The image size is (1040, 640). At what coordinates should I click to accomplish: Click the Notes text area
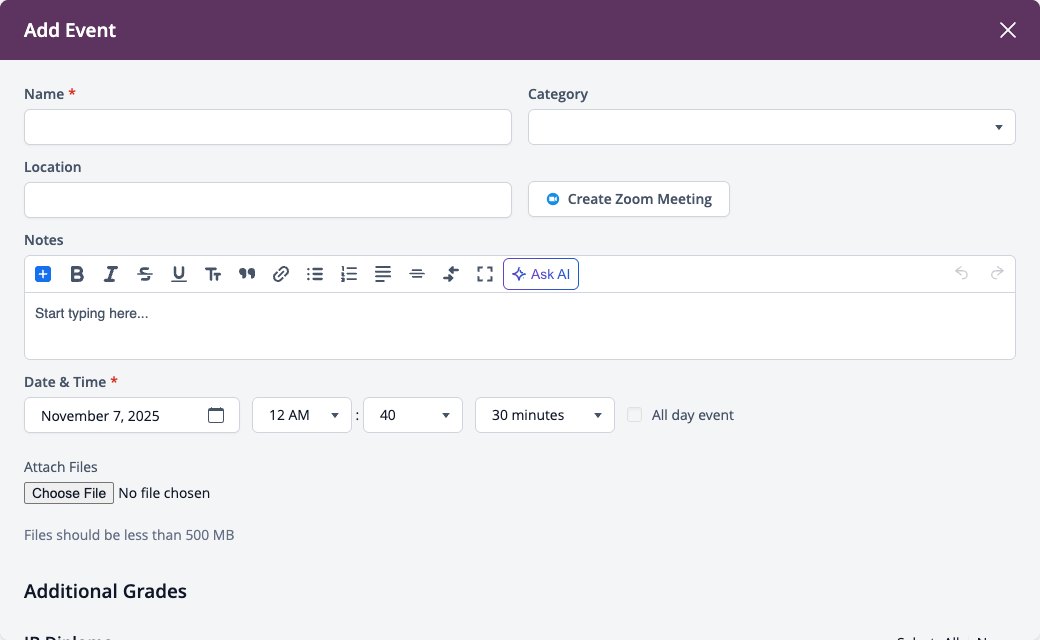520,326
